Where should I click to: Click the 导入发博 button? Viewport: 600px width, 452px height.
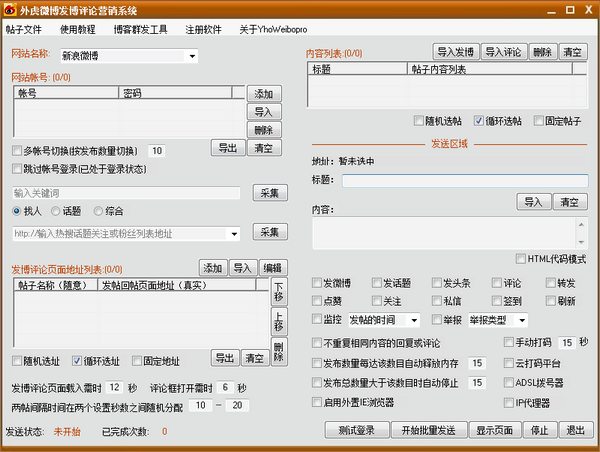pos(455,51)
